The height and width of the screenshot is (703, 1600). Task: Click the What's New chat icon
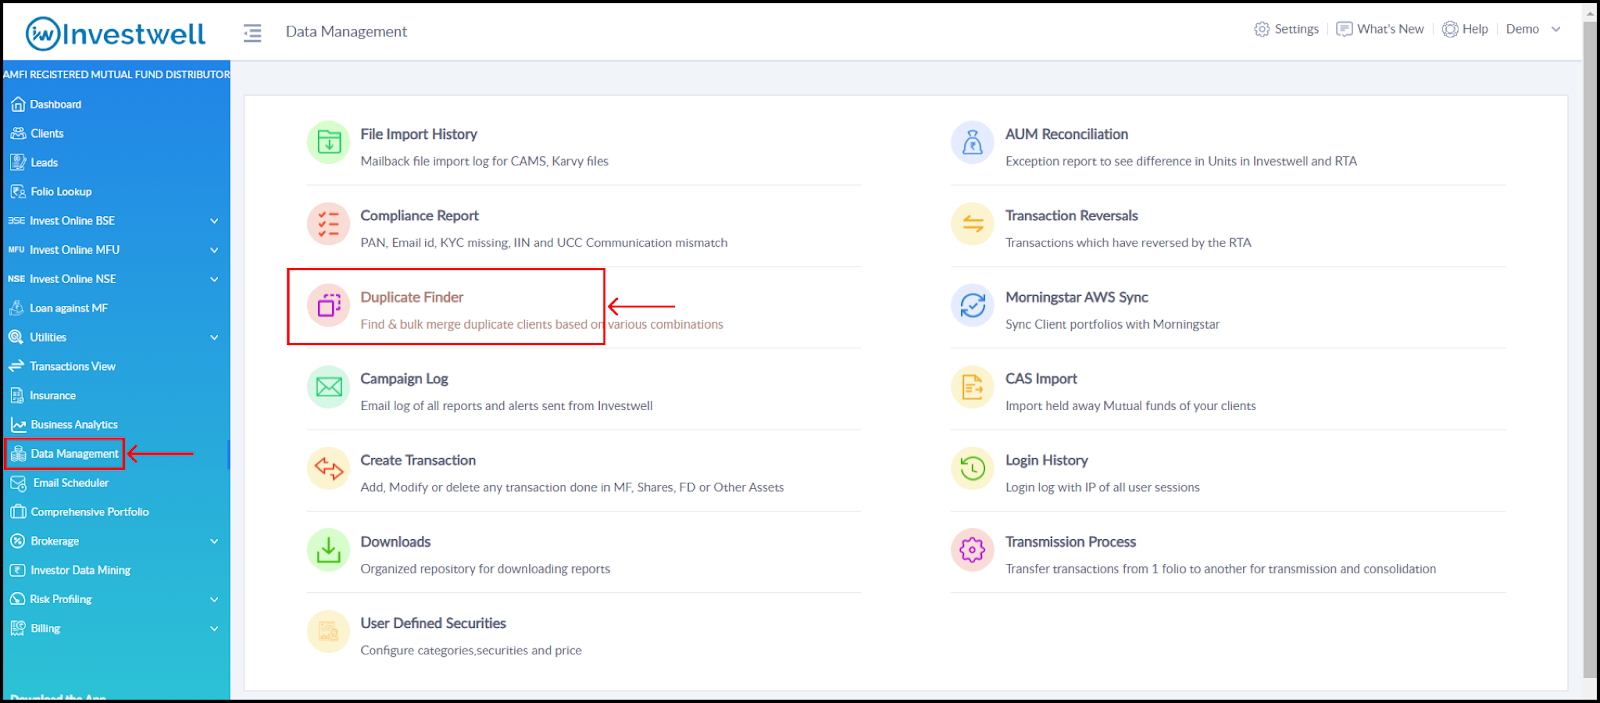(x=1345, y=29)
